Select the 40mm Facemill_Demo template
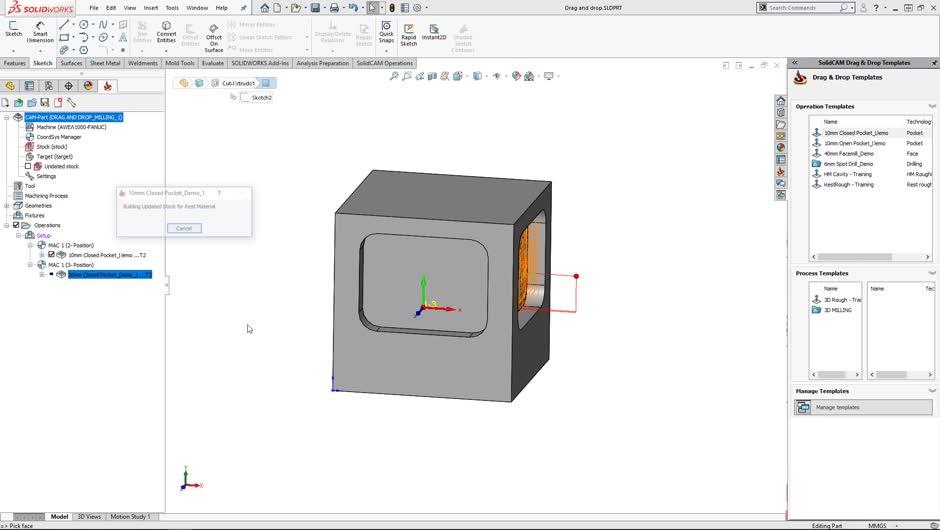This screenshot has height=530, width=940. point(848,154)
